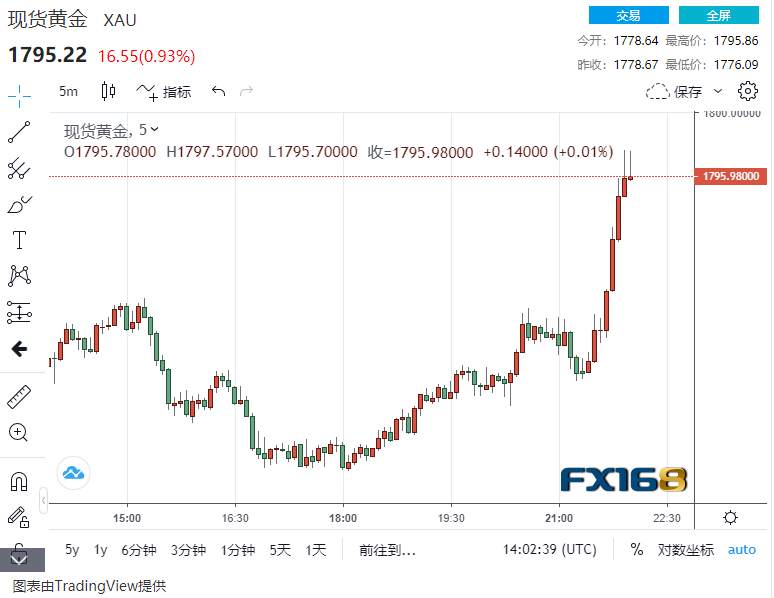Screen dimensions: 774x598
Task: Select the trend line drawing tool
Action: point(19,132)
